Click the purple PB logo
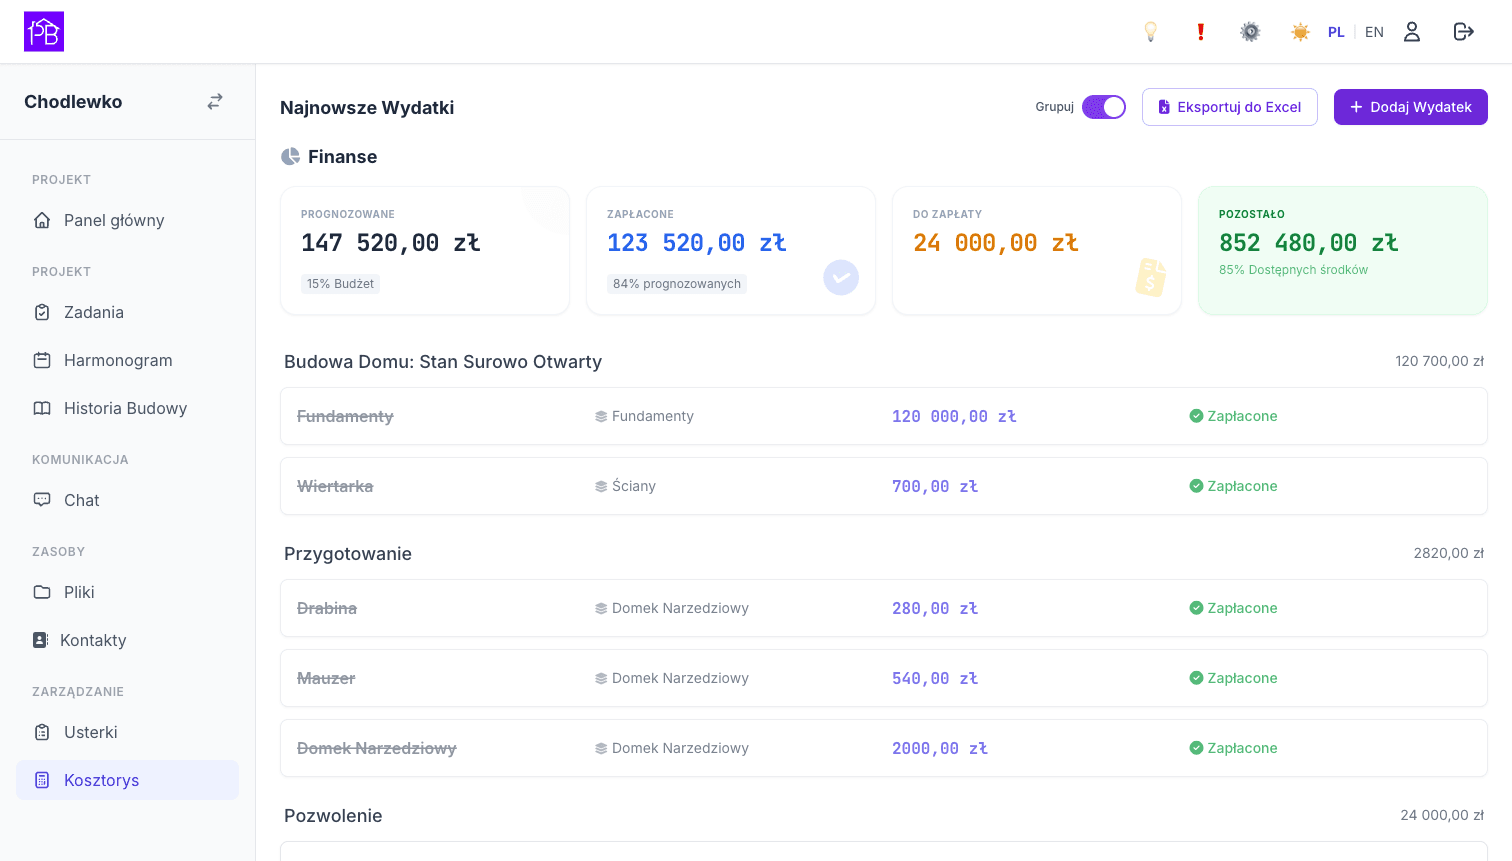This screenshot has width=1512, height=861. click(x=44, y=32)
